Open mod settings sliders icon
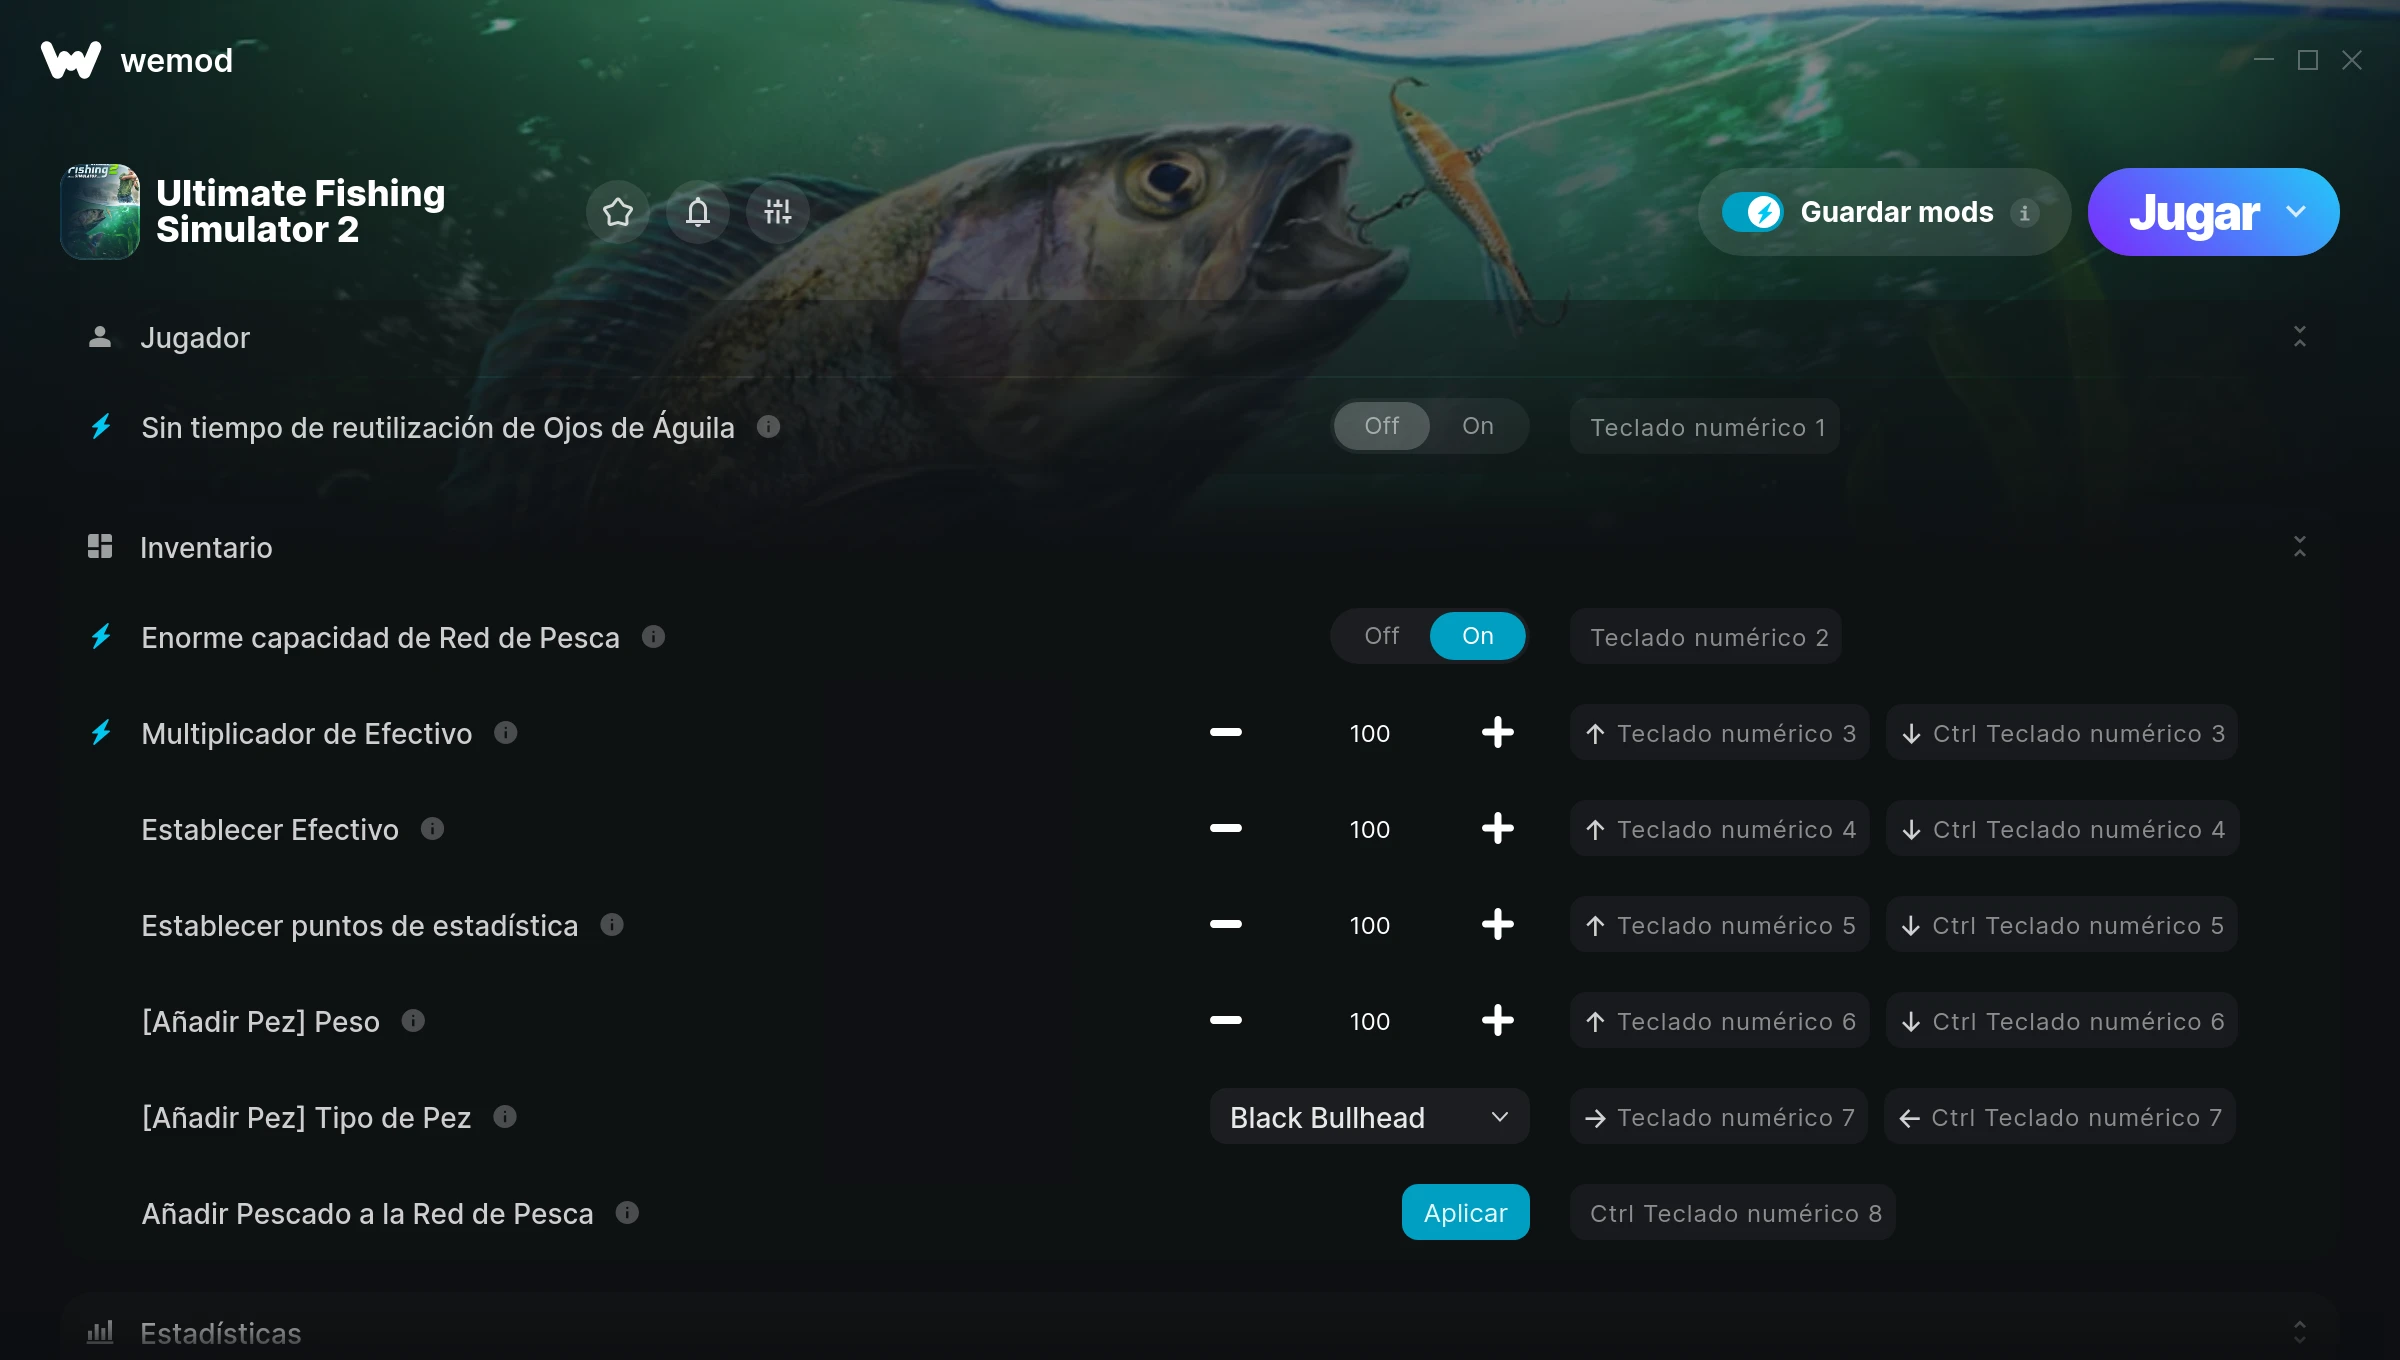Screen dimensions: 2400x1360 click(778, 212)
